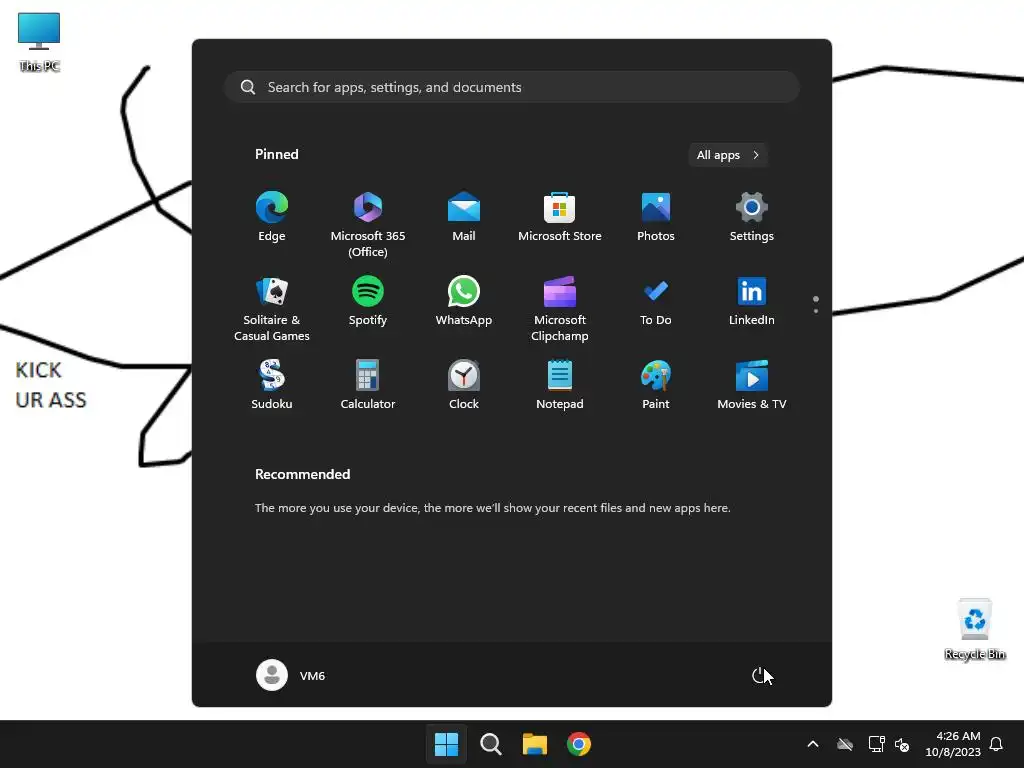Click the Start menu search box
Screen dimensions: 1024x768
(x=512, y=87)
